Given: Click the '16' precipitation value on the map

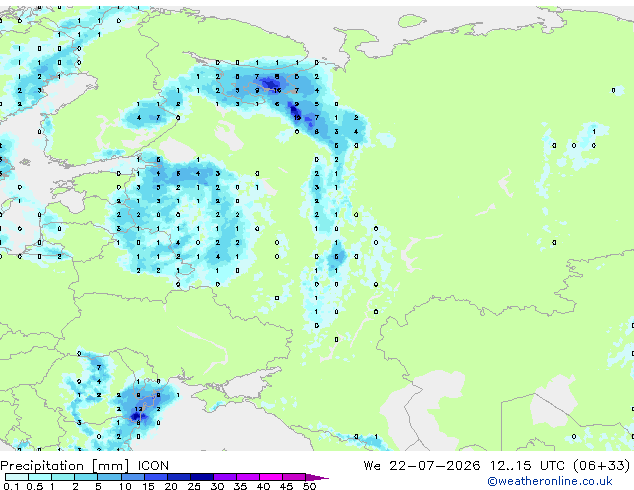Looking at the screenshot, I should [277, 90].
